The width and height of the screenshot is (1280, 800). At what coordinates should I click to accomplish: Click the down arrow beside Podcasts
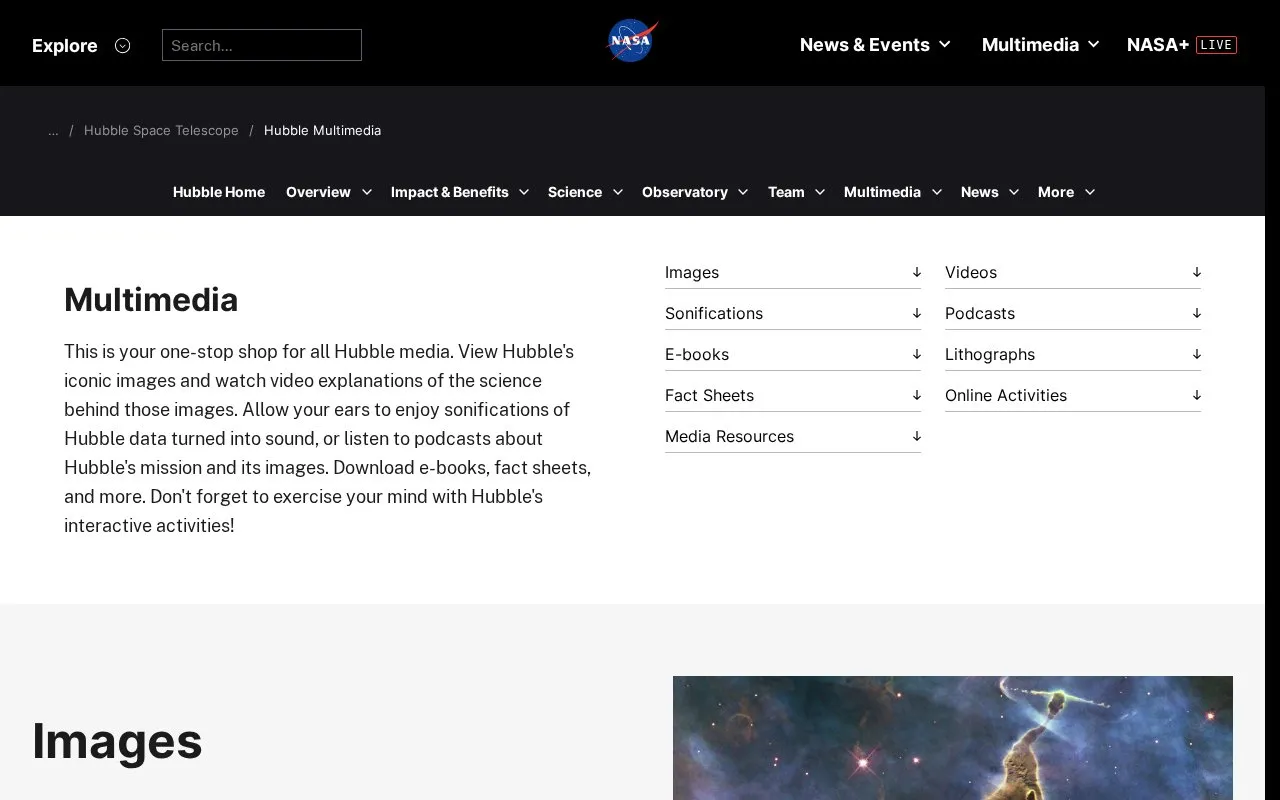(x=1196, y=313)
